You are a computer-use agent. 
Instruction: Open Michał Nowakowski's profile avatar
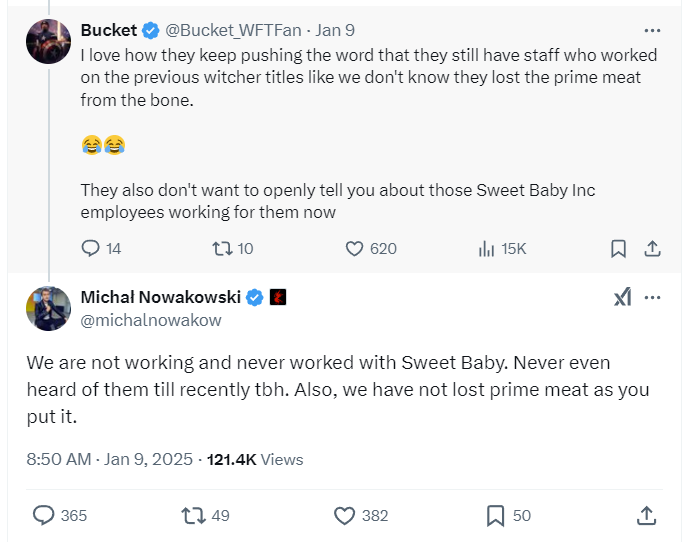[48, 307]
